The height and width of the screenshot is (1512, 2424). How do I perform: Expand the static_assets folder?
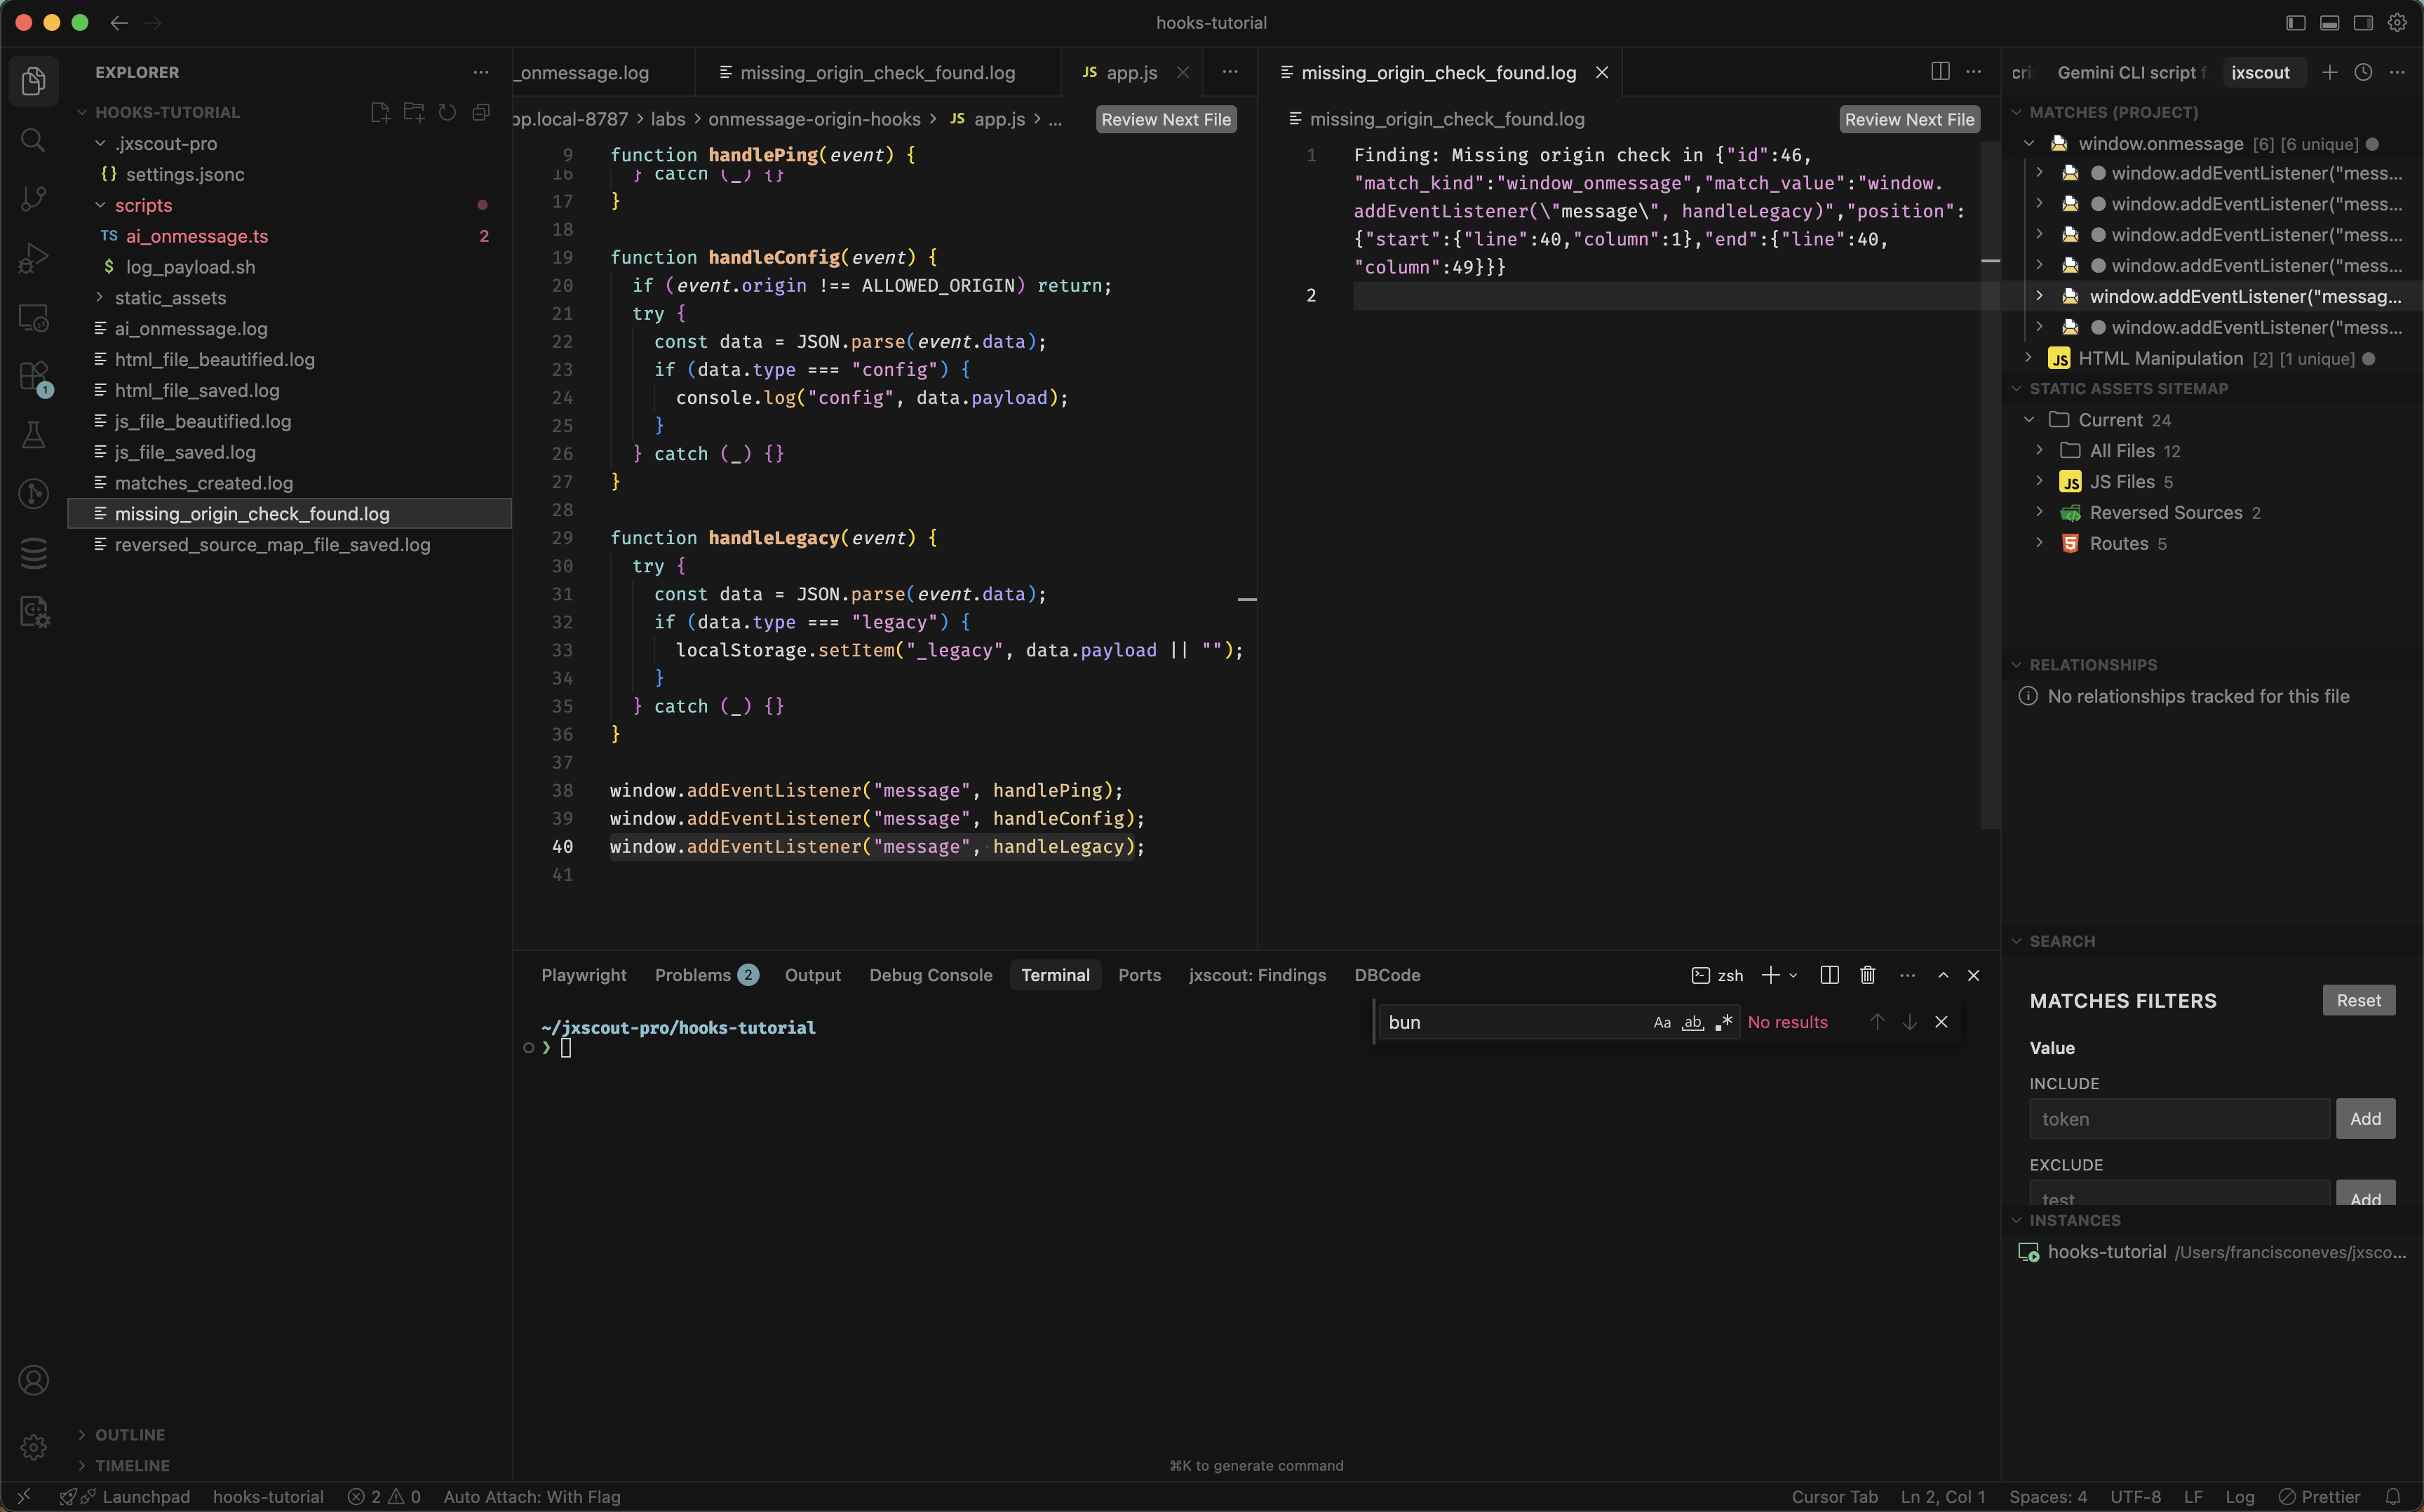pos(100,297)
